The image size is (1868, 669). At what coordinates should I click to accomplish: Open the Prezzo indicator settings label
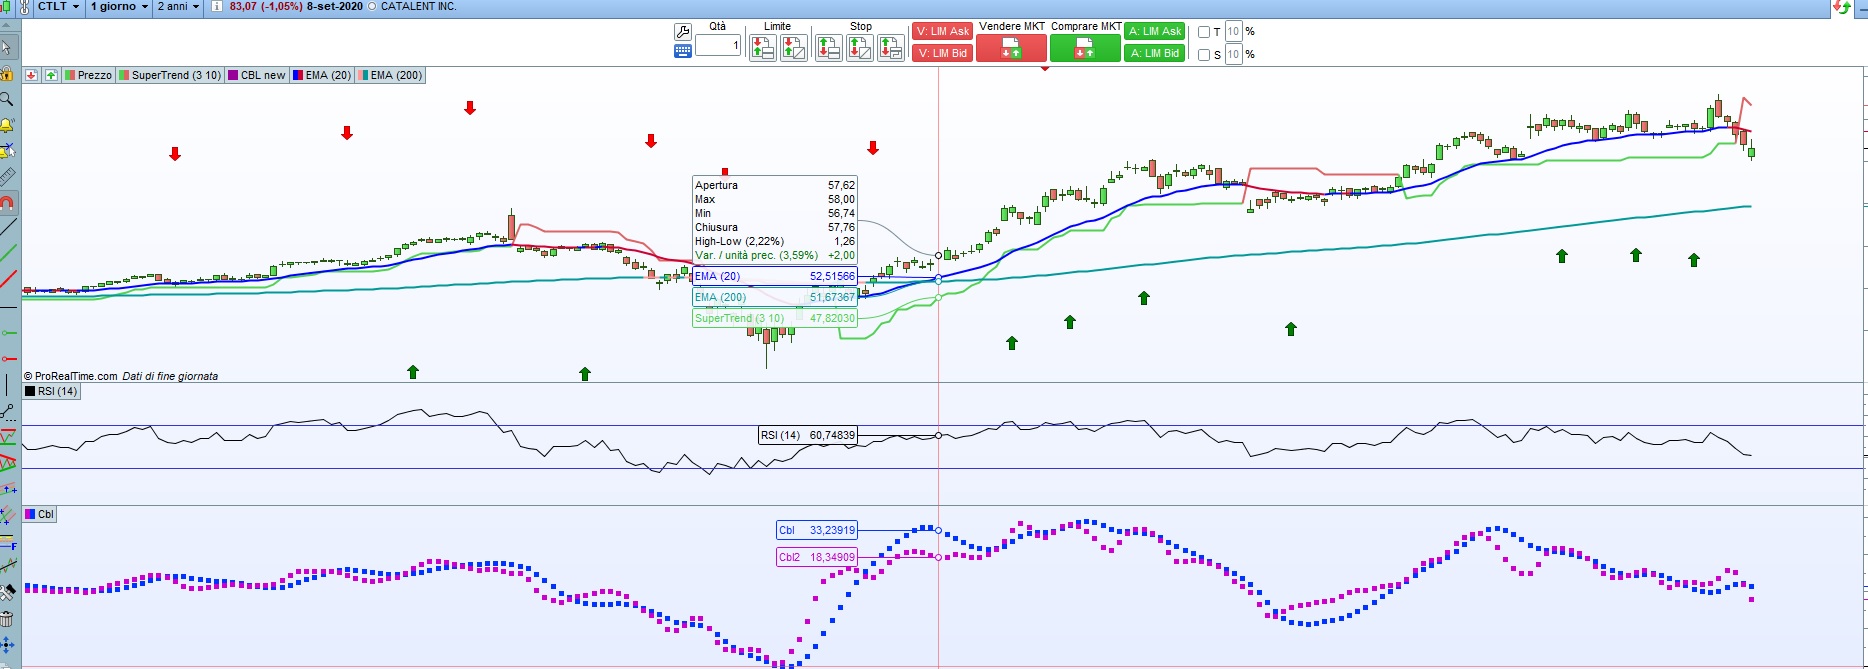click(88, 75)
